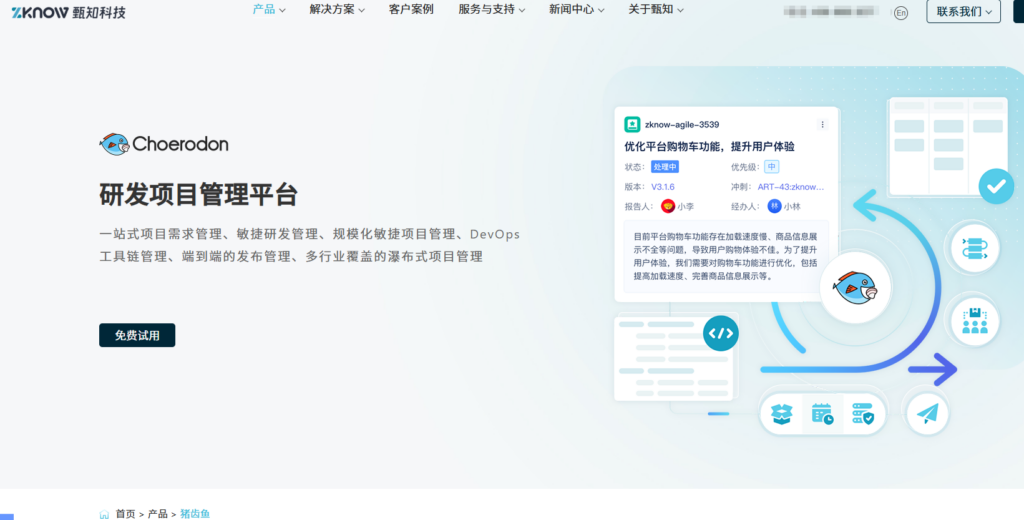
Task: Click the 研发项目管理平台 heading
Action: [x=199, y=195]
